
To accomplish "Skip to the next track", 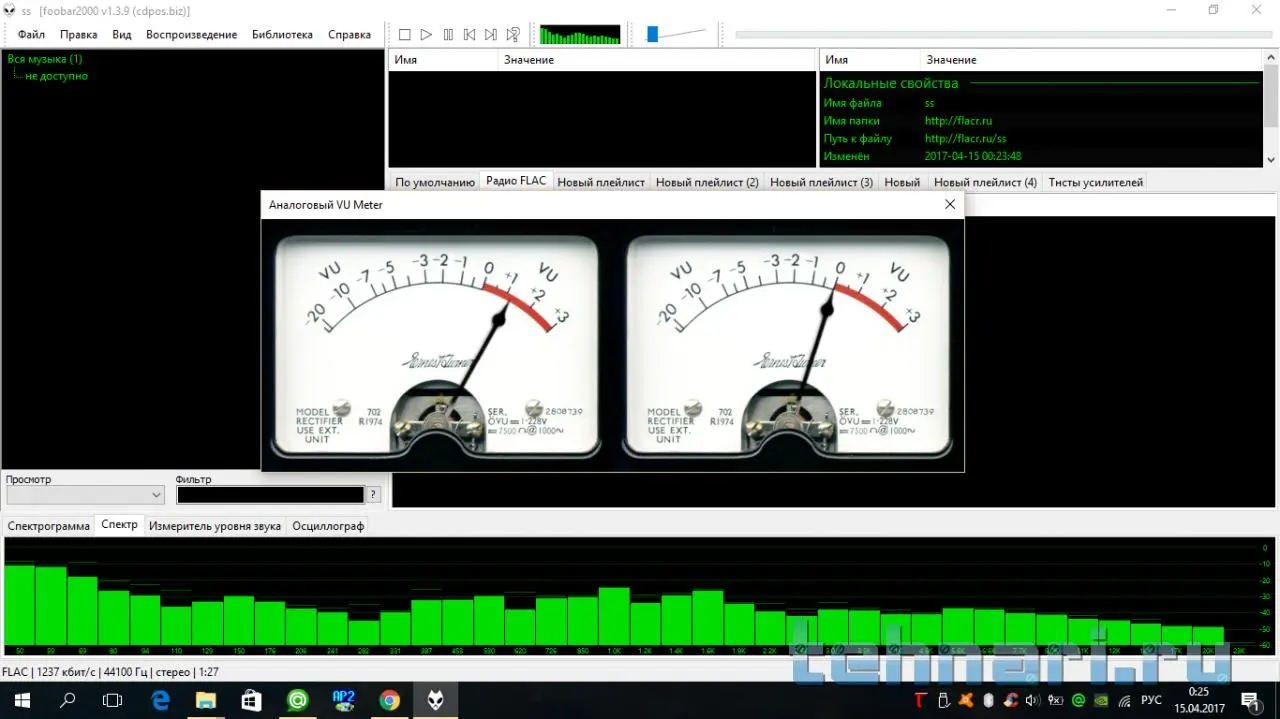I will pyautogui.click(x=491, y=35).
